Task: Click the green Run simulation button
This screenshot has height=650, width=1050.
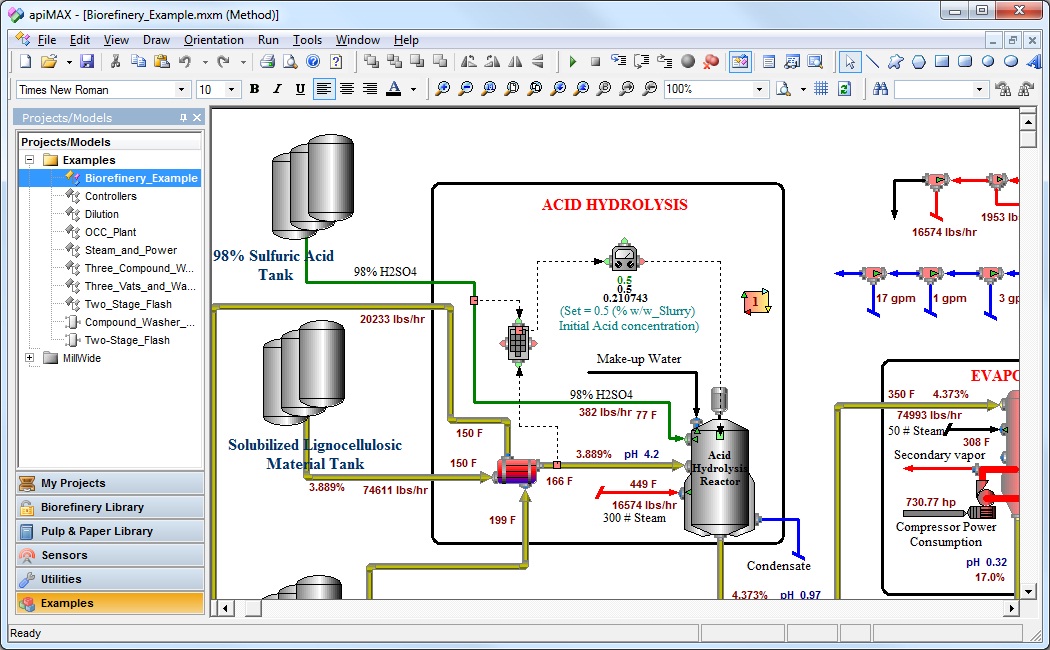Action: (x=573, y=62)
